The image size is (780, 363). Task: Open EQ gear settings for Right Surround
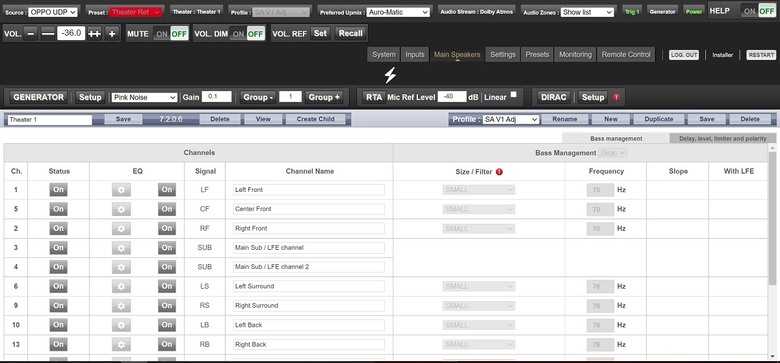pyautogui.click(x=121, y=306)
